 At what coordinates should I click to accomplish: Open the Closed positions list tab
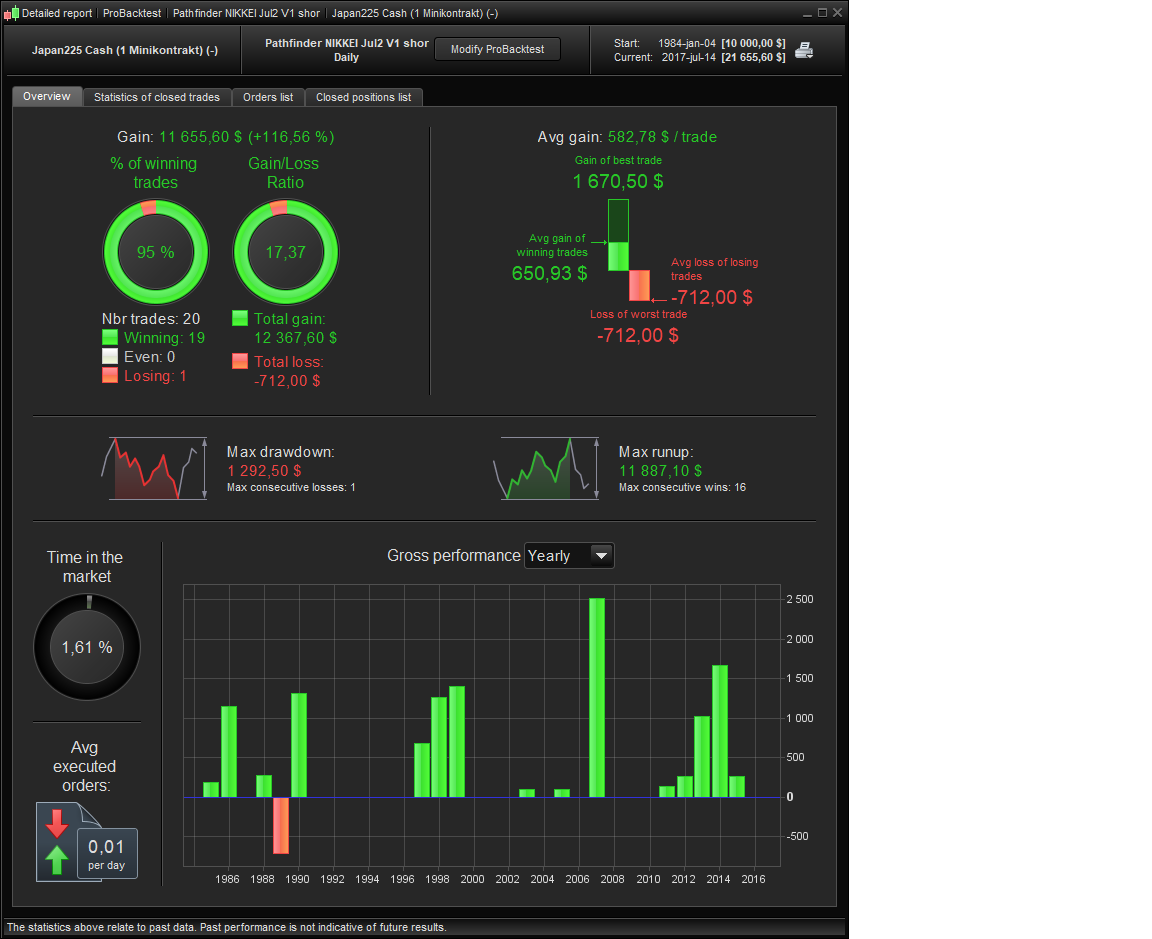pyautogui.click(x=364, y=97)
